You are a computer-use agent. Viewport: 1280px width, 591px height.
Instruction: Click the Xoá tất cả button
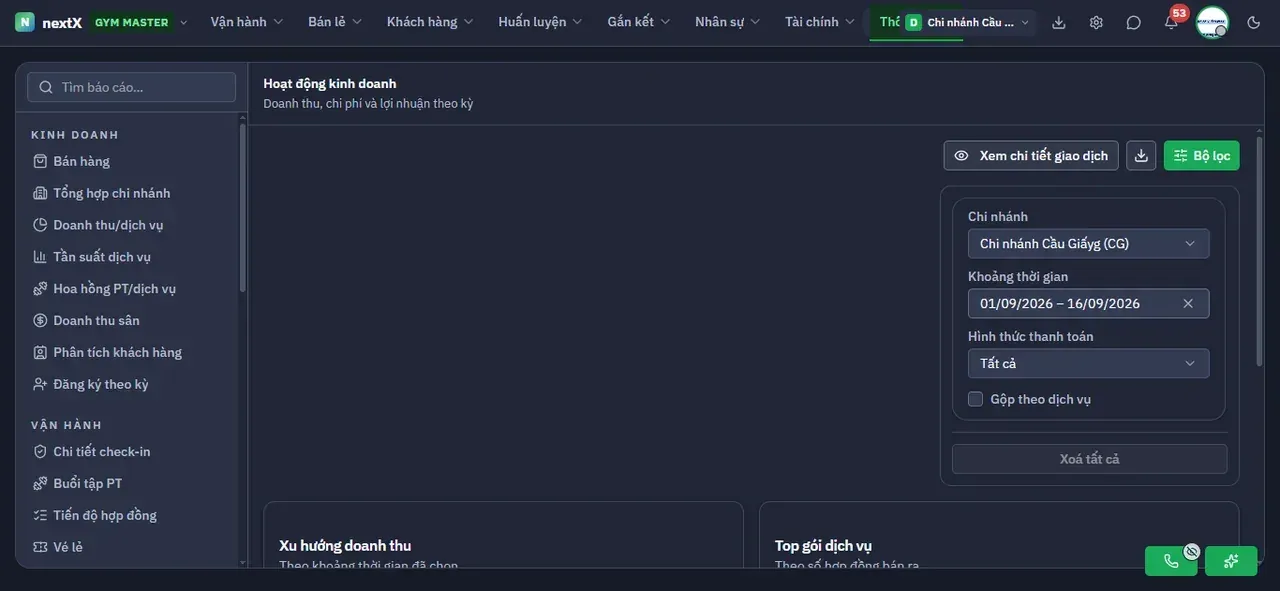point(1090,459)
